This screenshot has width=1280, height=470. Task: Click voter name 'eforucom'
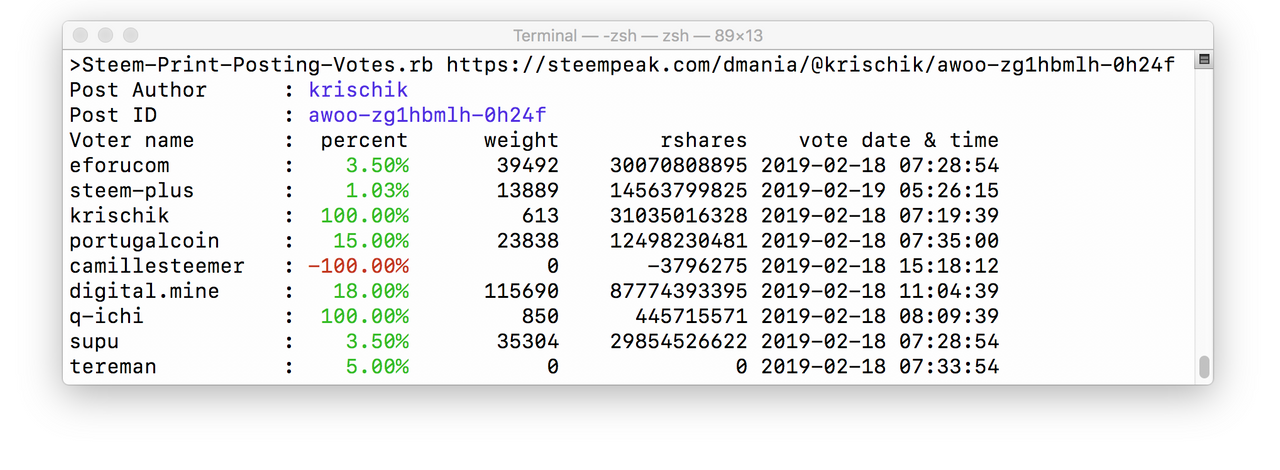119,165
